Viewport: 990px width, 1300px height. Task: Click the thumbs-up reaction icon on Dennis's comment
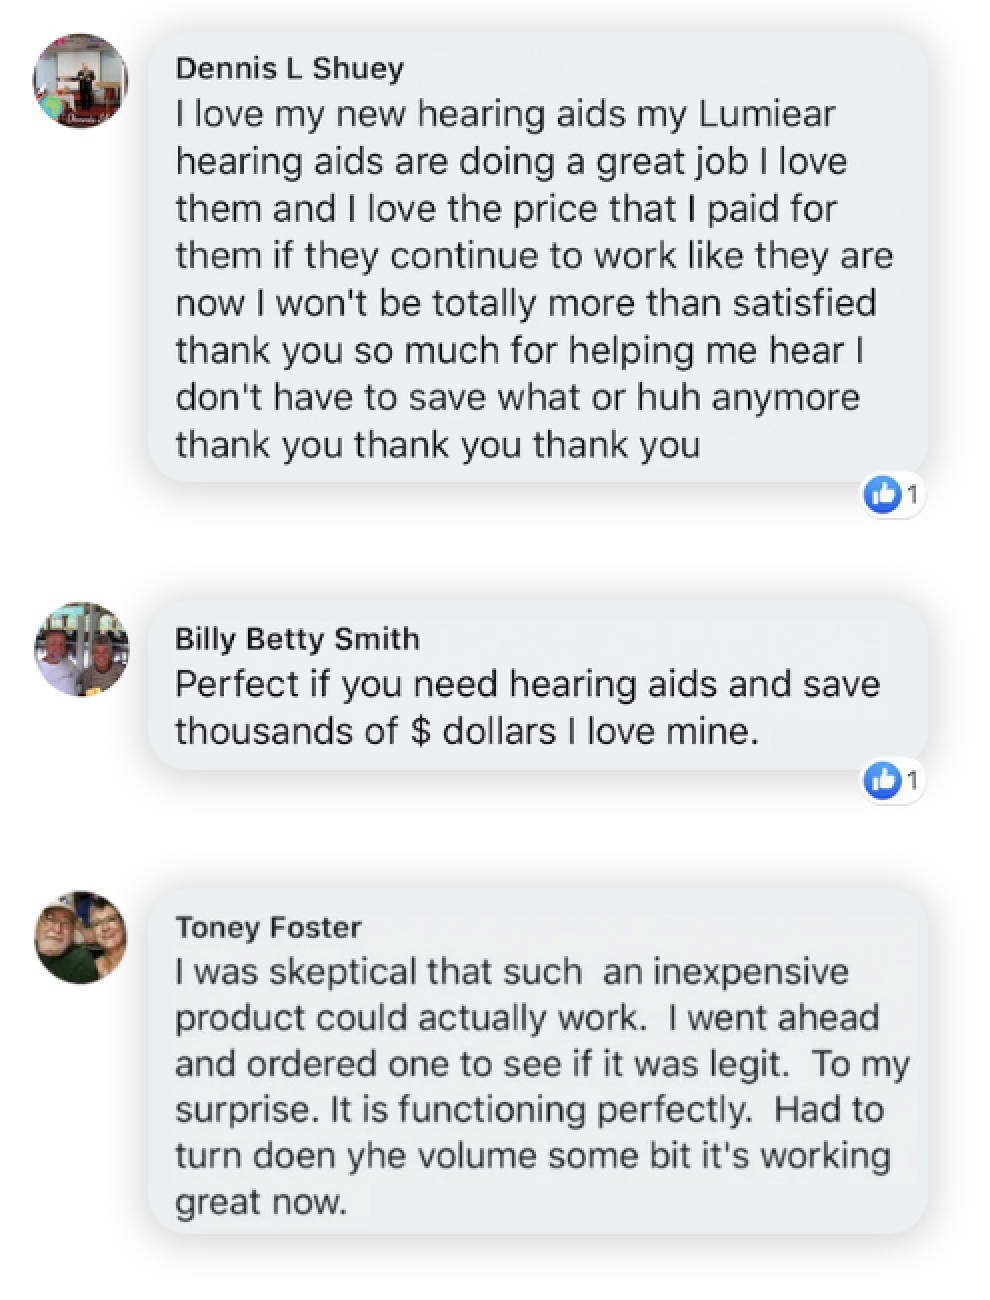(883, 493)
